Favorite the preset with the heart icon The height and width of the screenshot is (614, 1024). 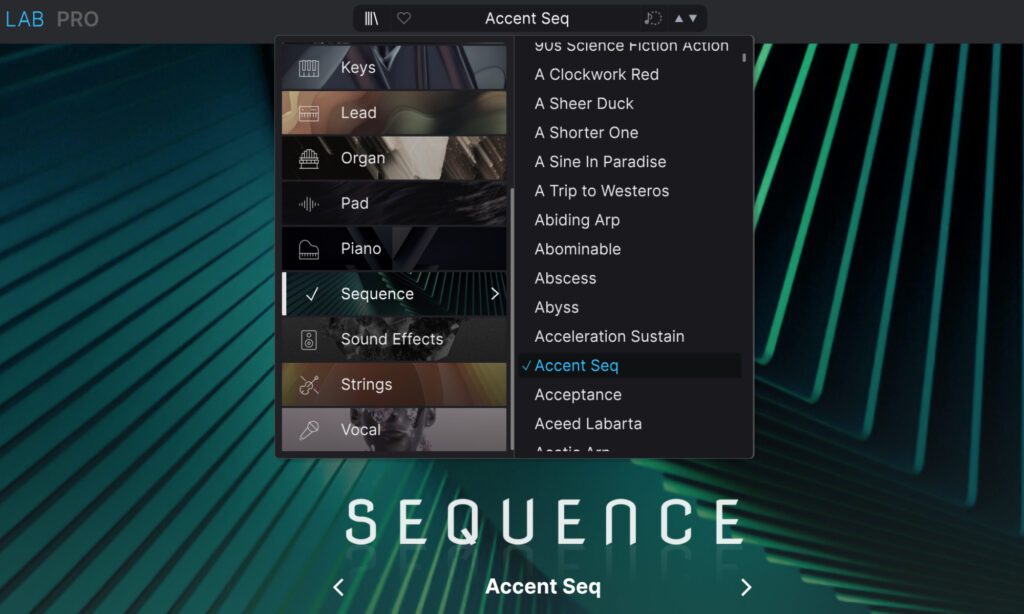click(x=404, y=18)
